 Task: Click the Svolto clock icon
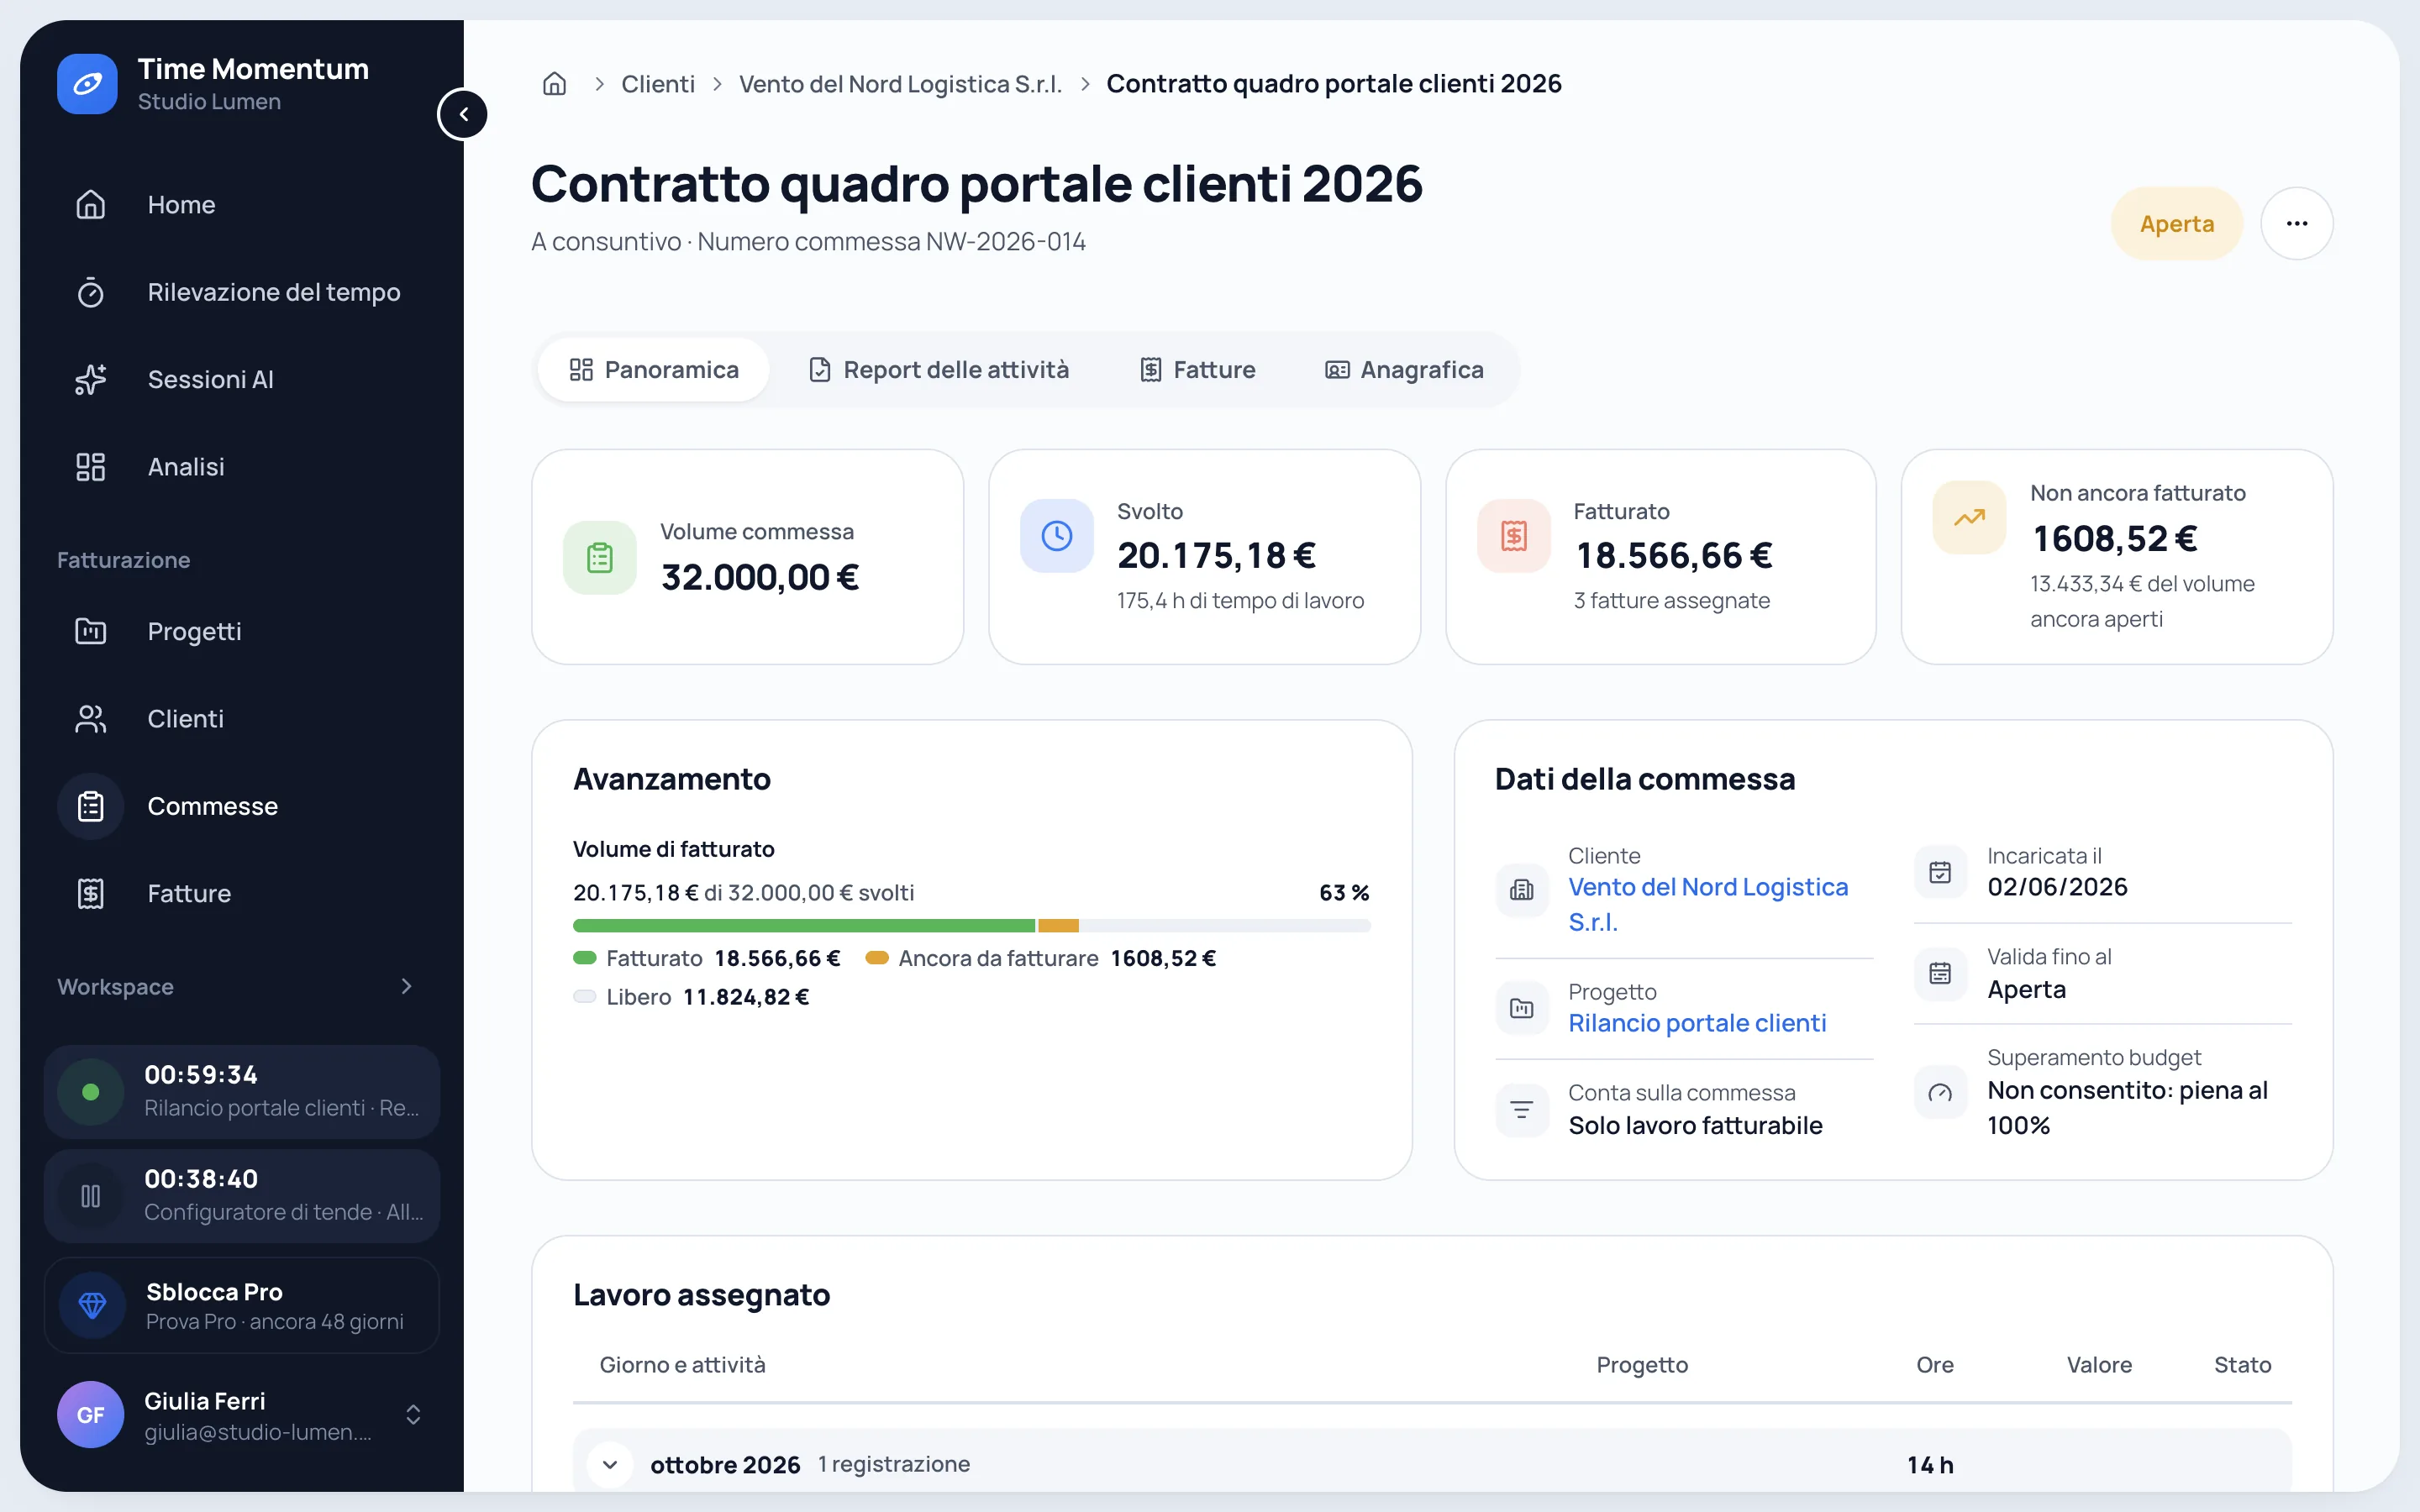point(1057,536)
